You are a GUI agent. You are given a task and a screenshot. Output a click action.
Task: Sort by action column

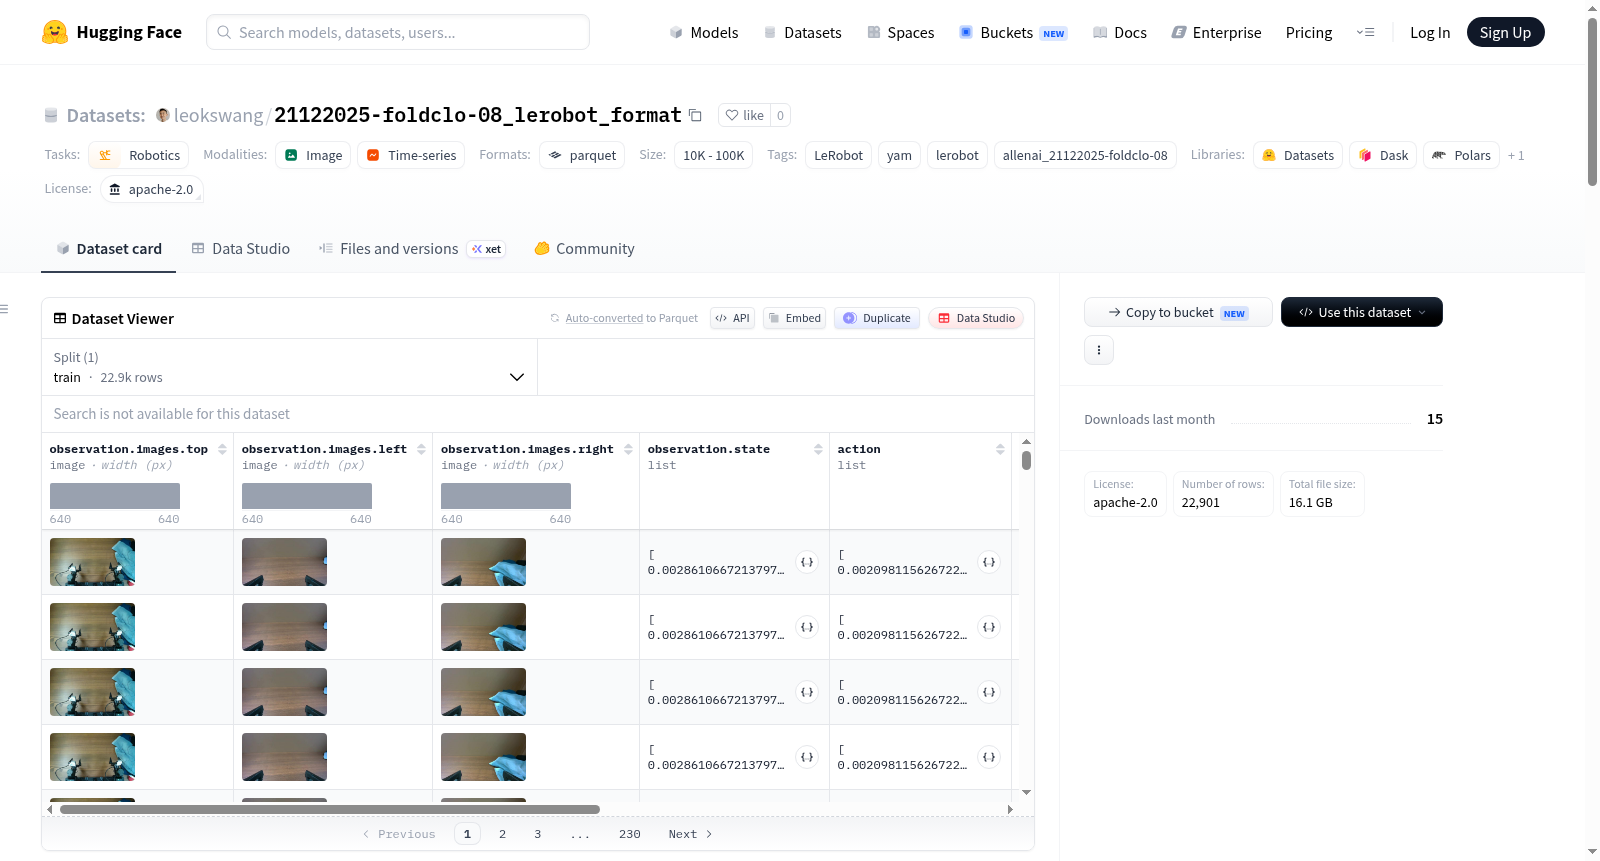coord(1000,449)
